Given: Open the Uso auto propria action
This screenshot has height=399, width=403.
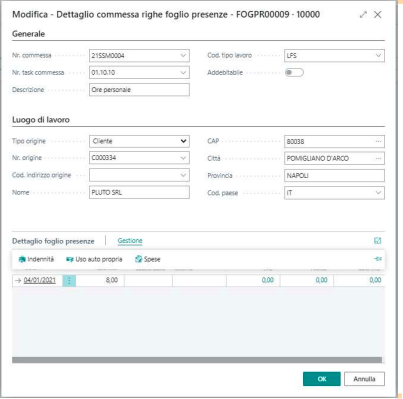Looking at the screenshot, I should (94, 259).
